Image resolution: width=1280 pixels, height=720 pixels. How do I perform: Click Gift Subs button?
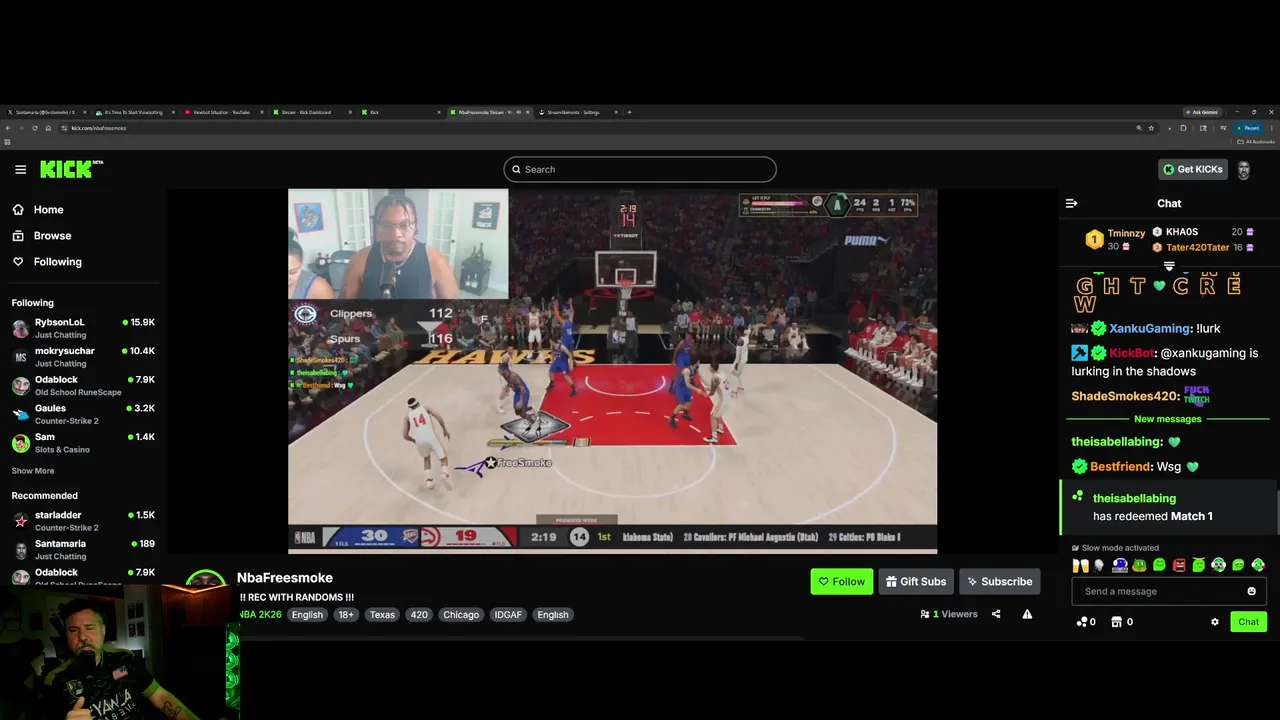tap(915, 581)
